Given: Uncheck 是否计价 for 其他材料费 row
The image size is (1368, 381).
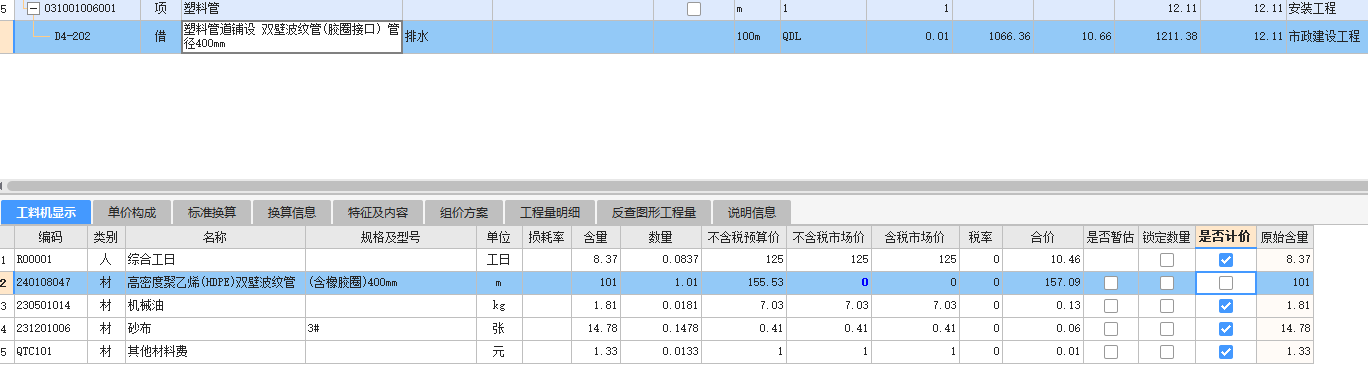Looking at the screenshot, I should click(x=1226, y=352).
